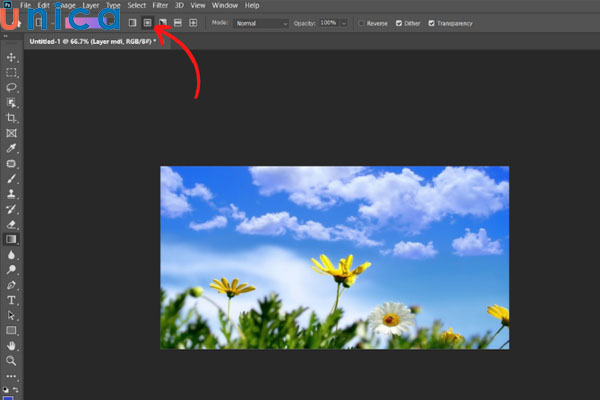
Task: Enable the Reverse checkbox
Action: coord(360,21)
